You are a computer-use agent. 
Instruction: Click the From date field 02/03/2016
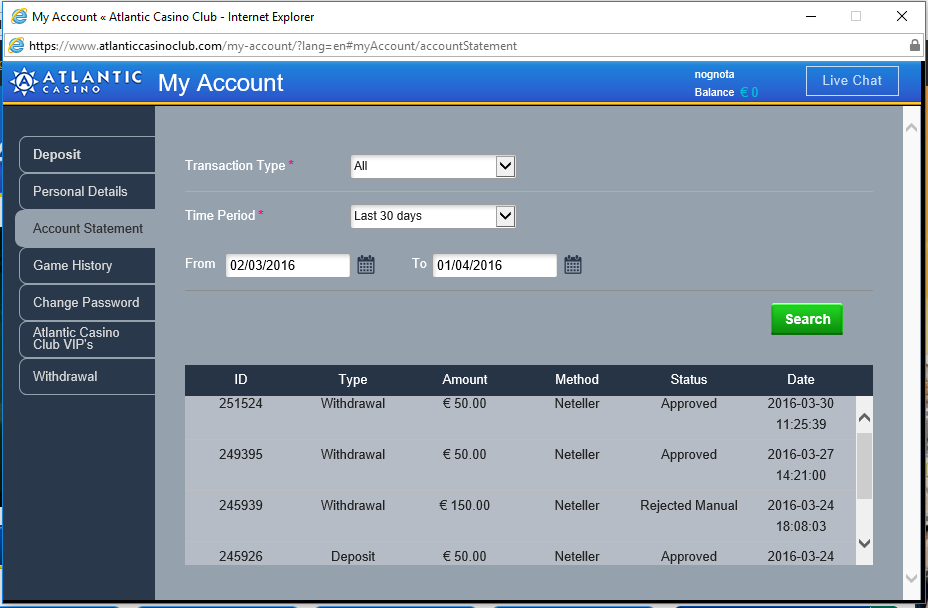288,265
